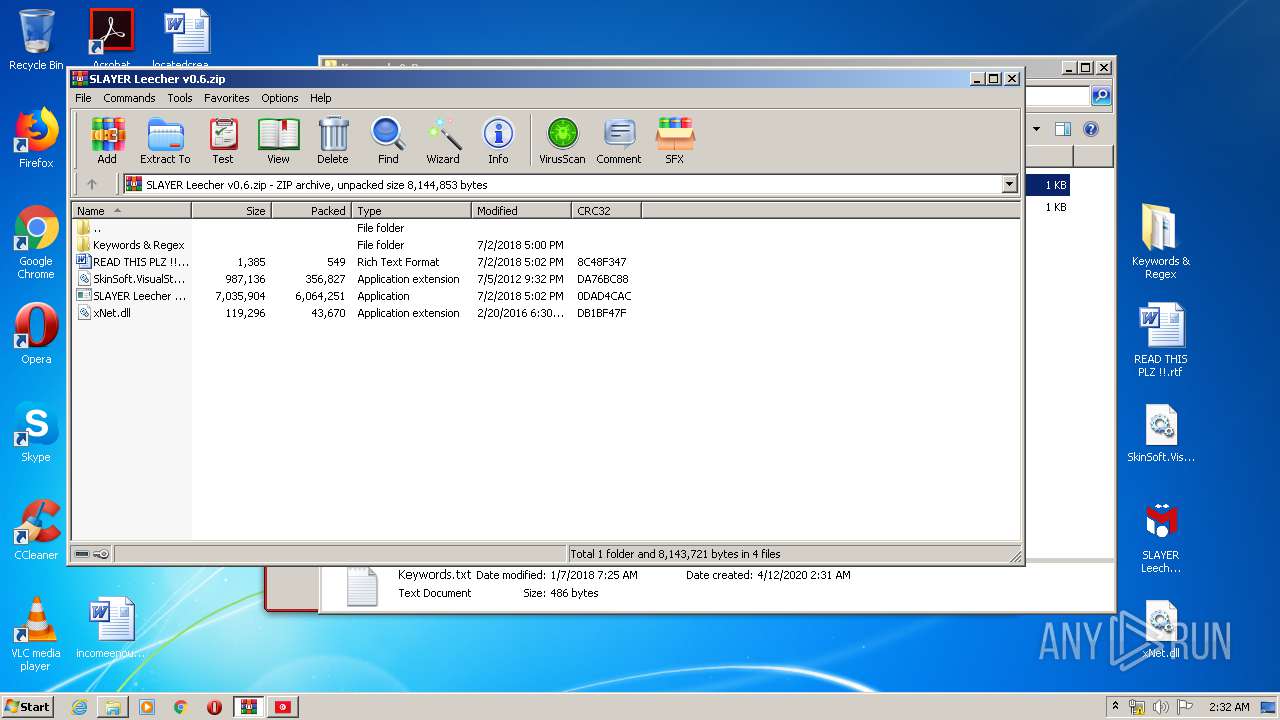Image resolution: width=1280 pixels, height=720 pixels.
Task: Open the Commands menu
Action: [129, 98]
